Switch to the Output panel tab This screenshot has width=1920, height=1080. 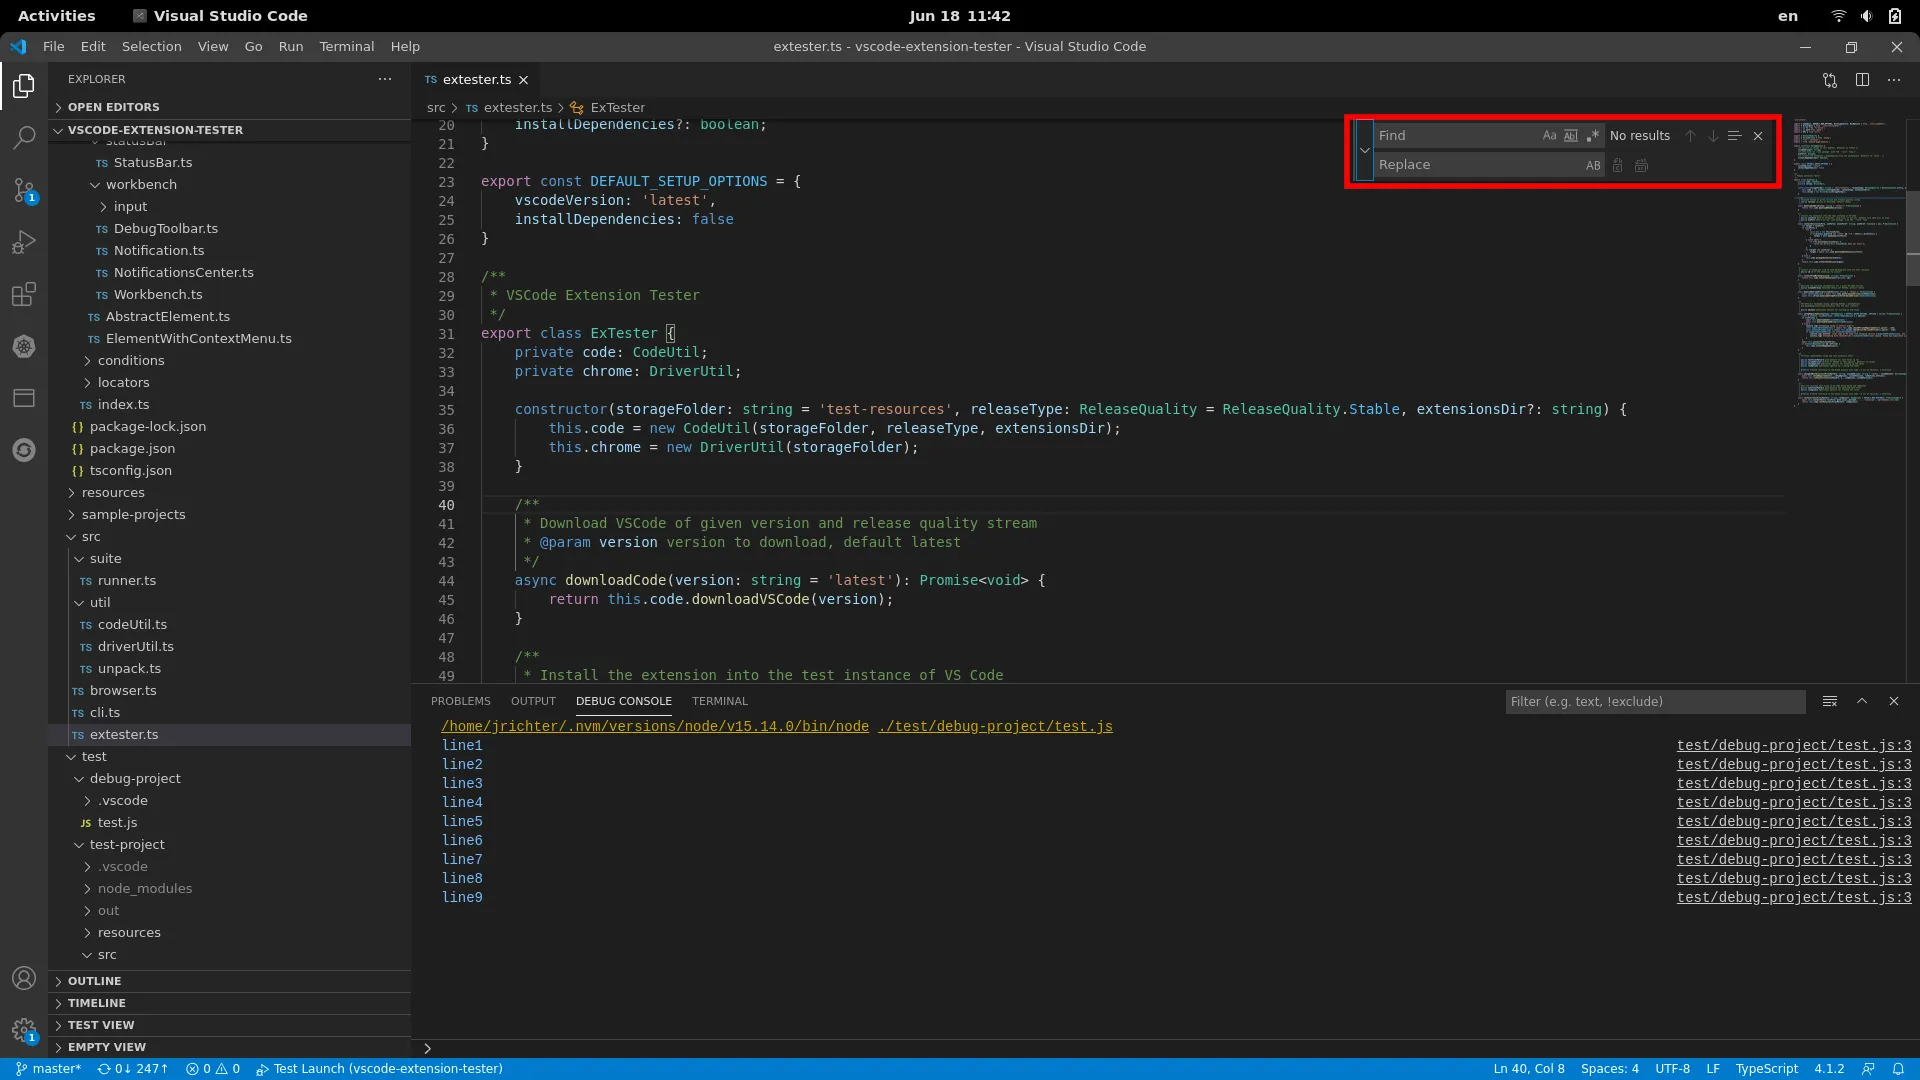click(x=533, y=702)
